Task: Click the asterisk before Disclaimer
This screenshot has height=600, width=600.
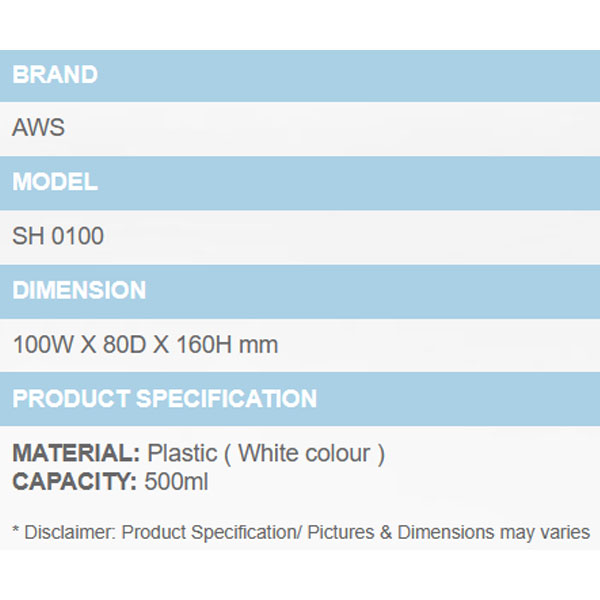Action: pyautogui.click(x=16, y=531)
